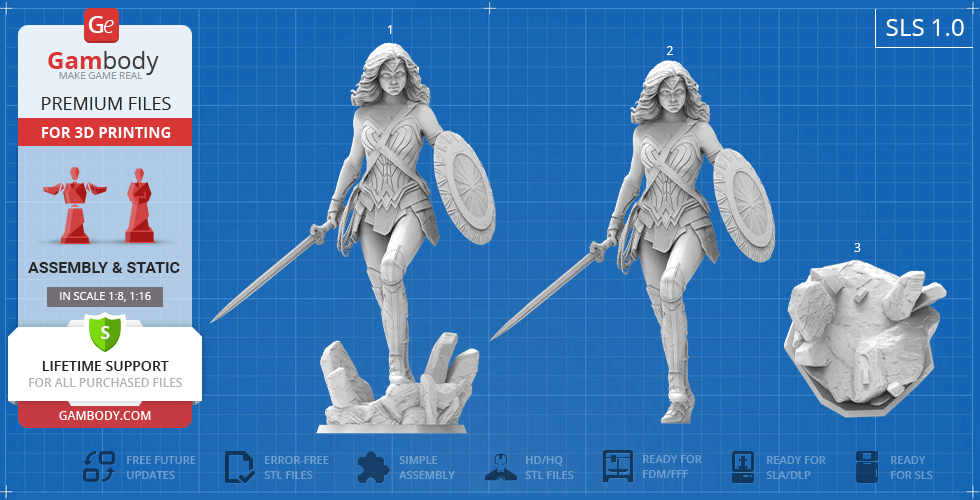Click the Ready for SLA/DLP printer icon
This screenshot has width=980, height=500.
[743, 467]
